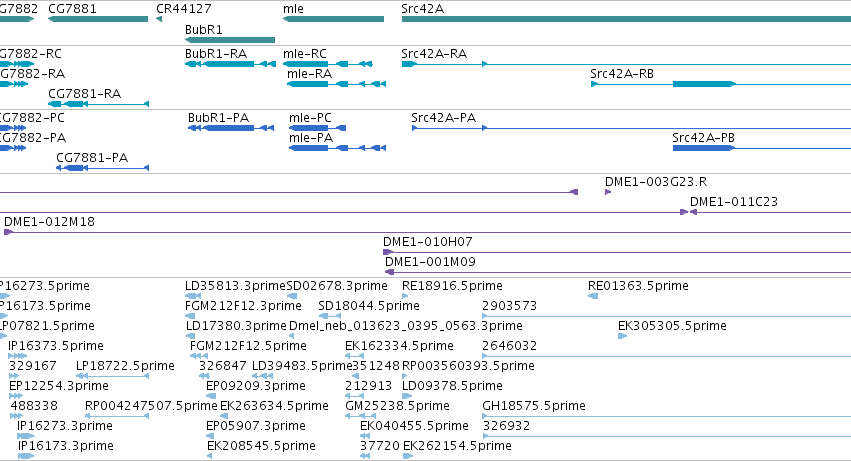Open the BubR1-RA transcript label
This screenshot has height=461, width=851.
216,54
